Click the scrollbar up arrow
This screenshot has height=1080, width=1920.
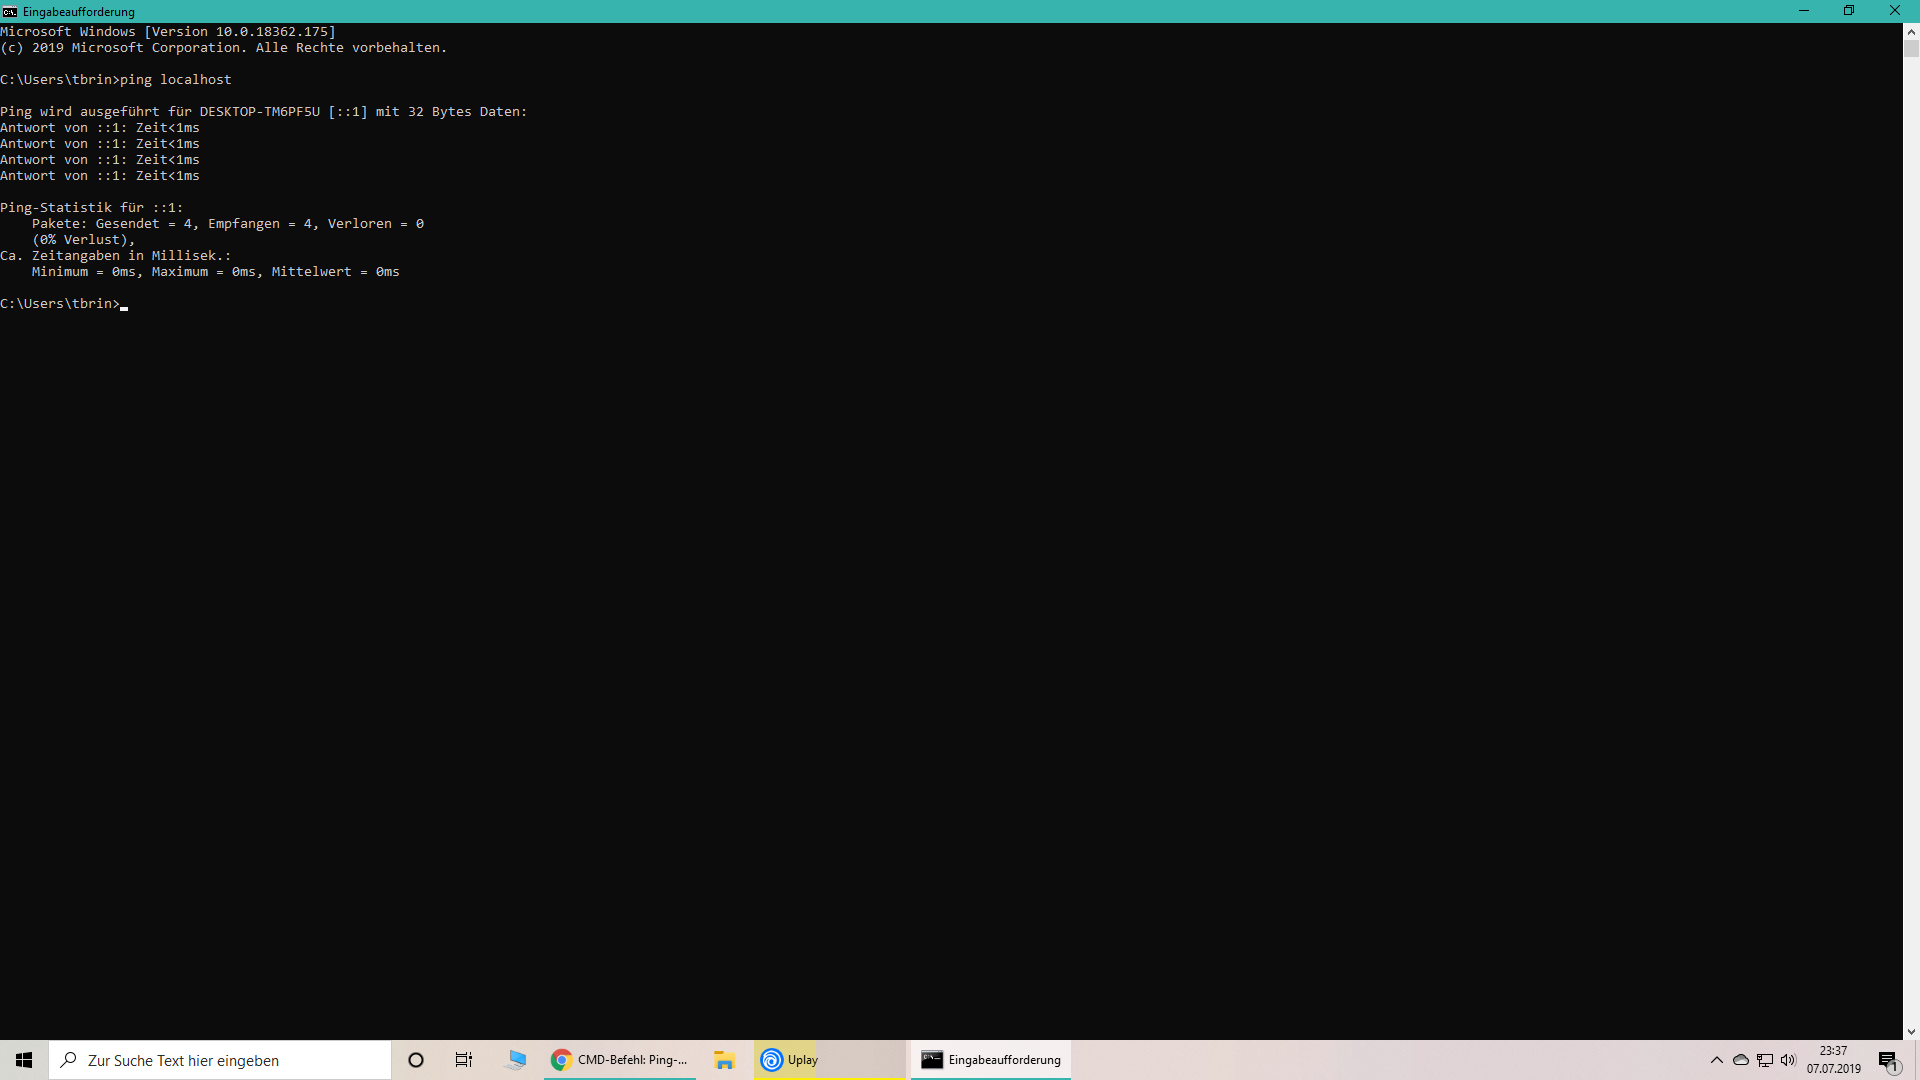(x=1911, y=31)
